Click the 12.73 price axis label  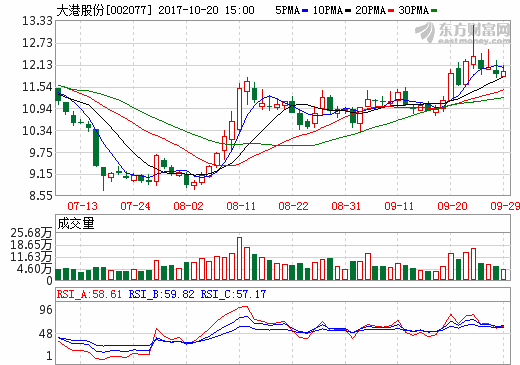click(37, 43)
